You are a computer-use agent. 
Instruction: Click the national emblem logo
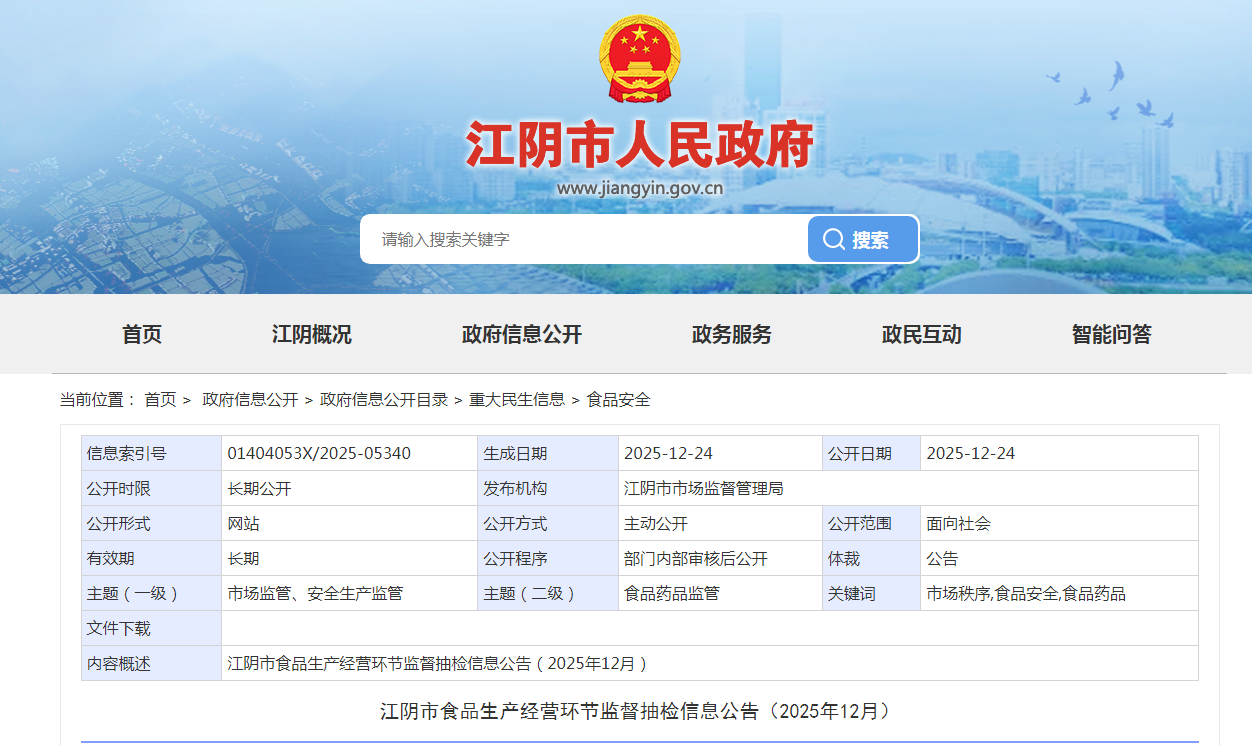point(639,58)
